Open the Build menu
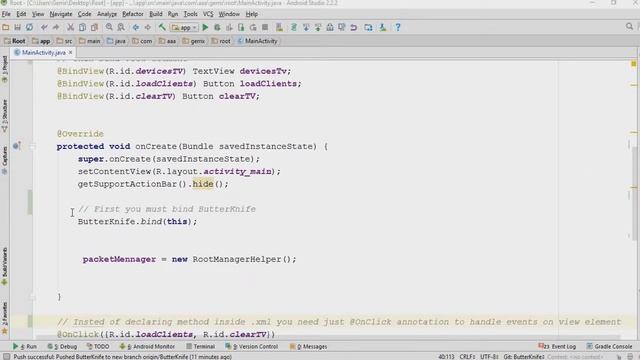Viewport: 640px width, 360px height. click(x=156, y=14)
